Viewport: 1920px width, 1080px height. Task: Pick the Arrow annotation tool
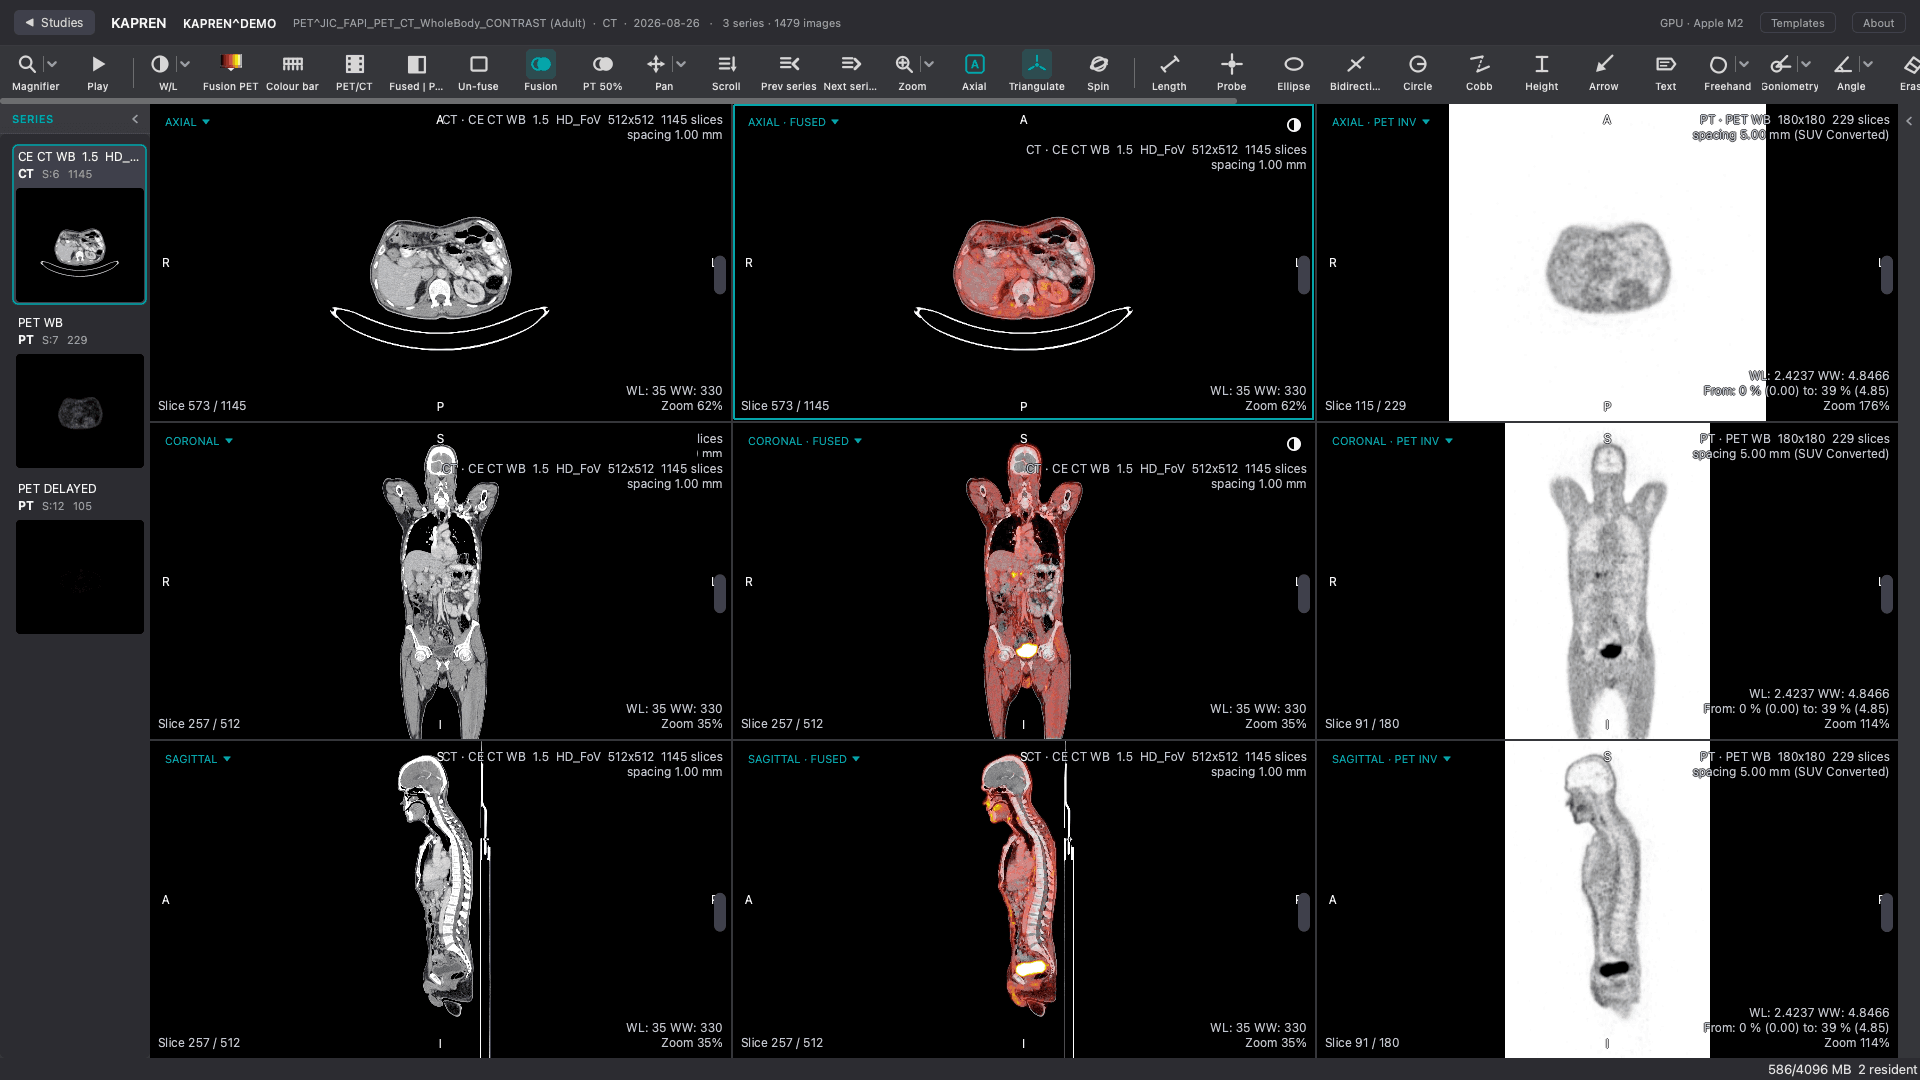tap(1604, 72)
